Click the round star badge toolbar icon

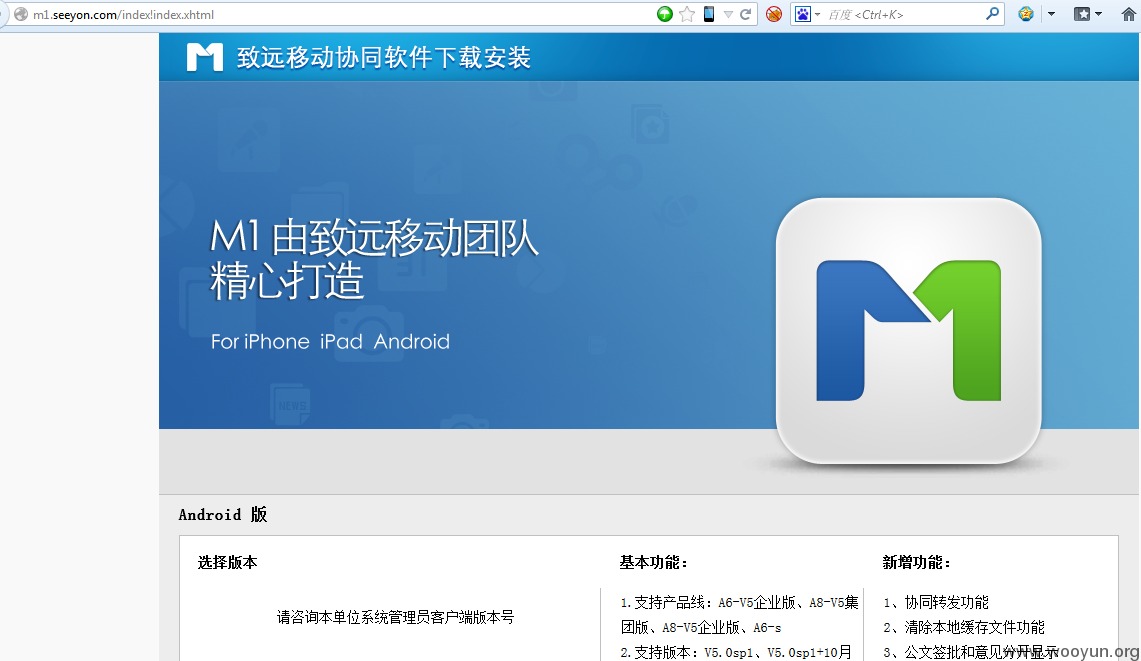pos(1026,14)
